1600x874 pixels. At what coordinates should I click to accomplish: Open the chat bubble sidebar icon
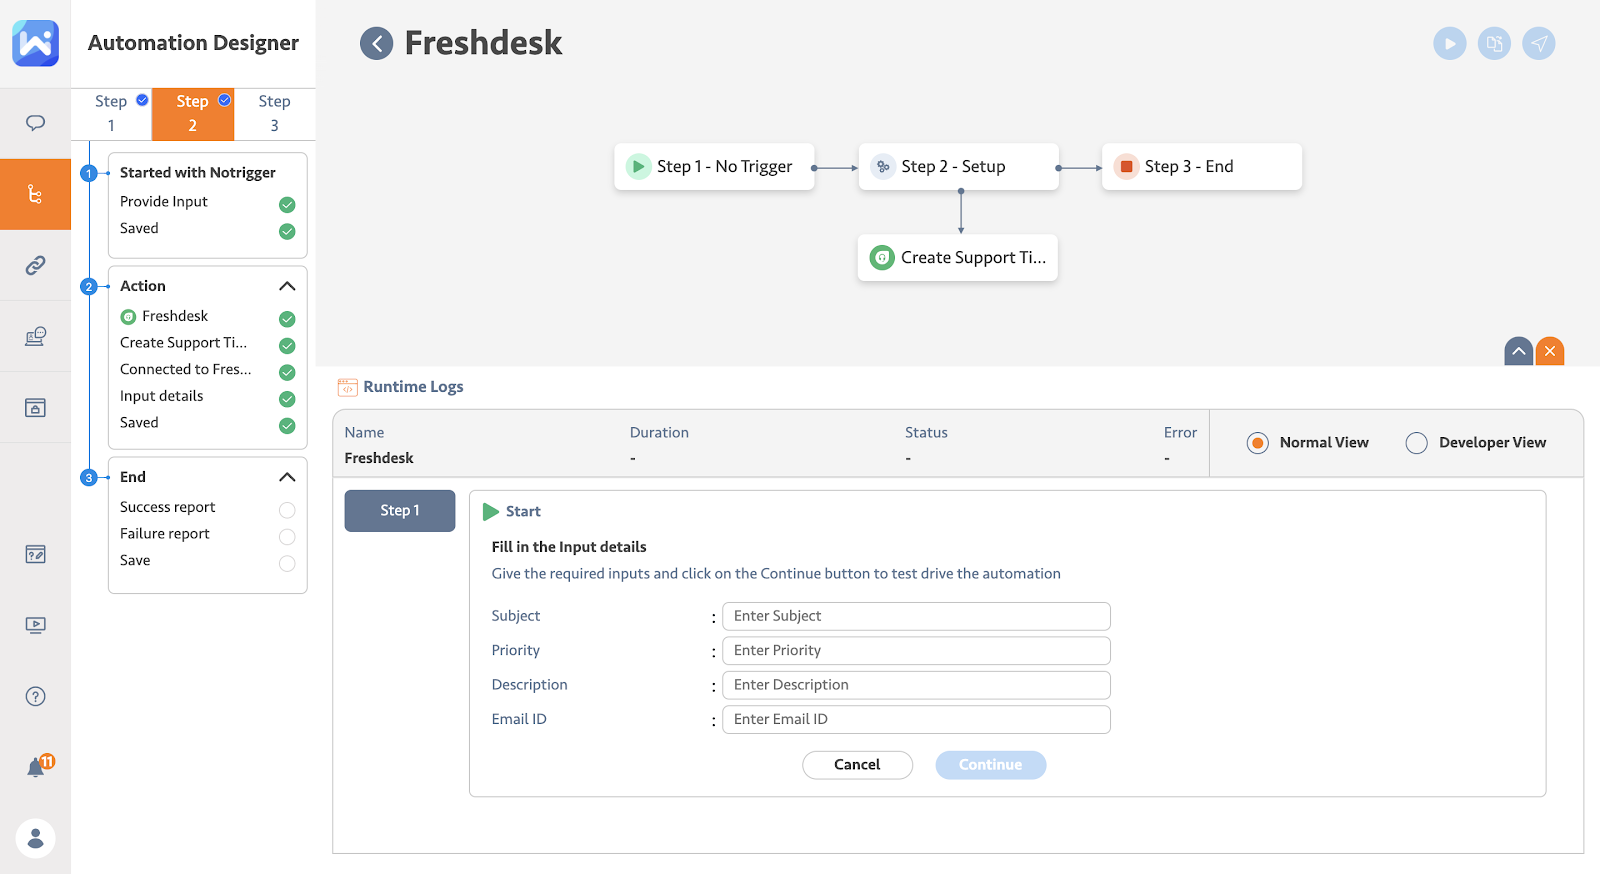point(35,123)
